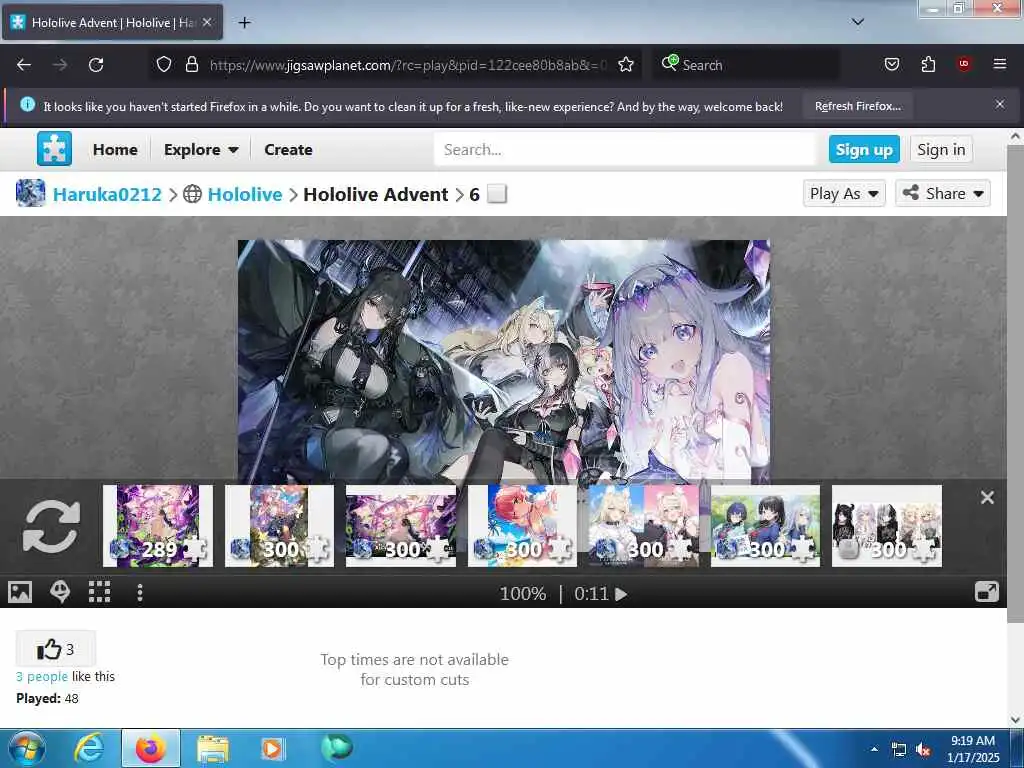Image resolution: width=1024 pixels, height=768 pixels.
Task: Dismiss the Firefox notification bar
Action: (x=1000, y=104)
